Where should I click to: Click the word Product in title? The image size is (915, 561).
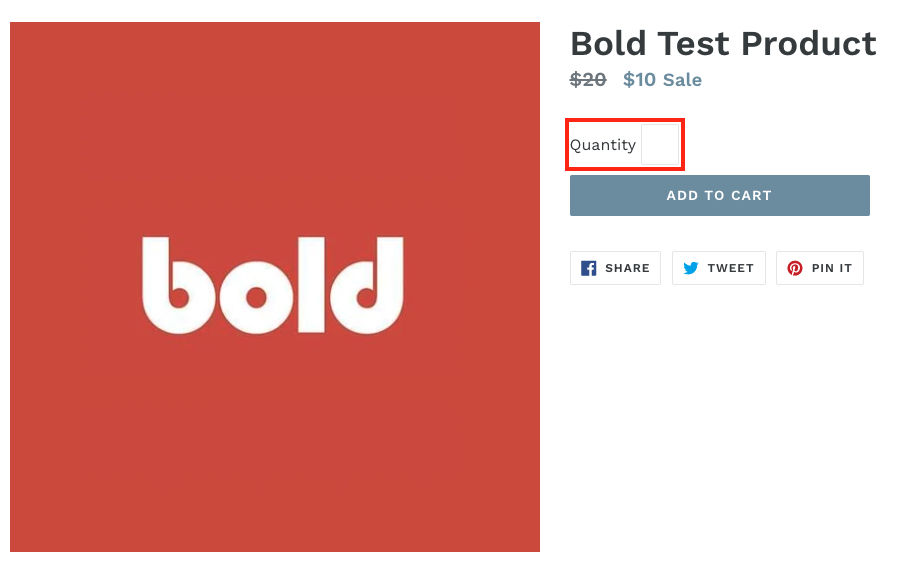point(809,43)
